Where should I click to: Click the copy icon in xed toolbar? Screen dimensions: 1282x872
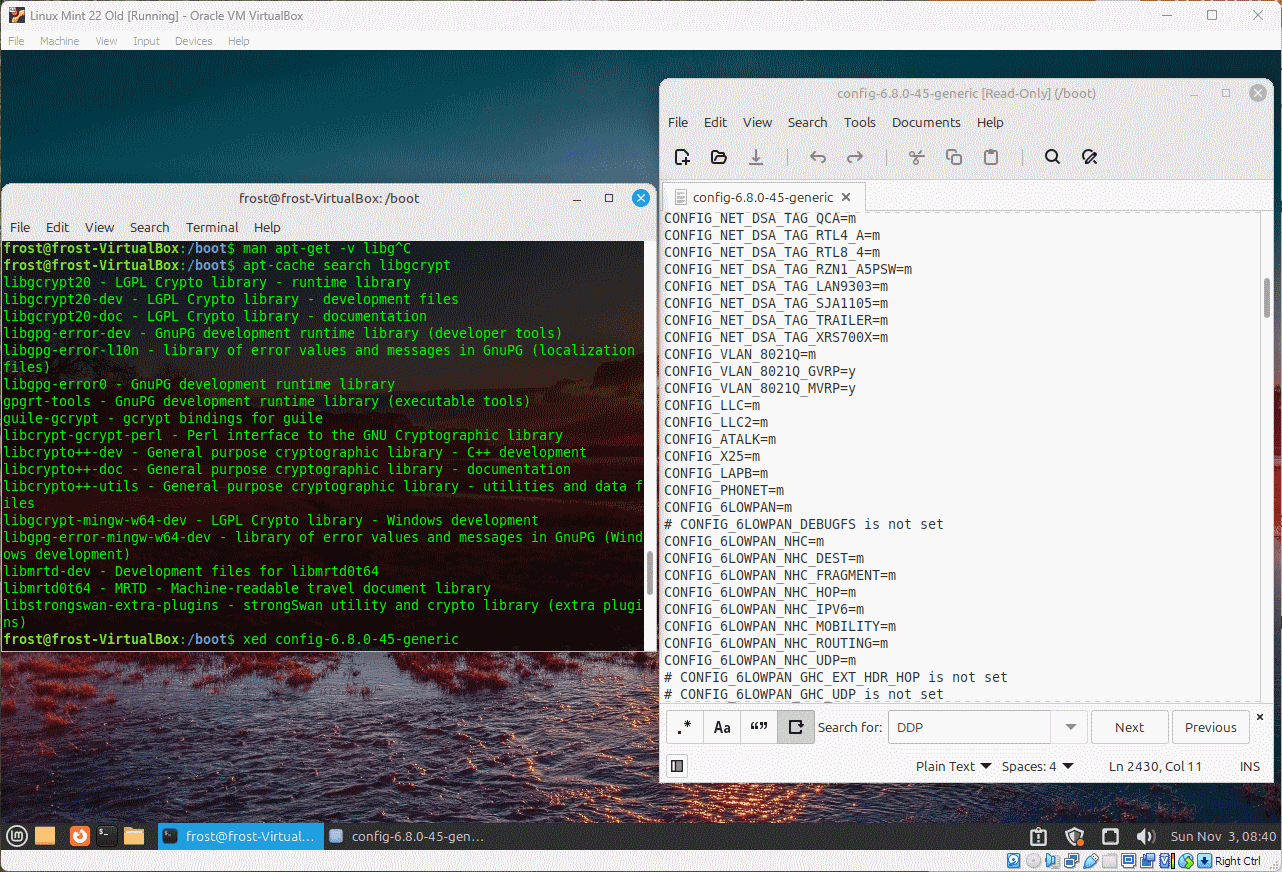953,157
